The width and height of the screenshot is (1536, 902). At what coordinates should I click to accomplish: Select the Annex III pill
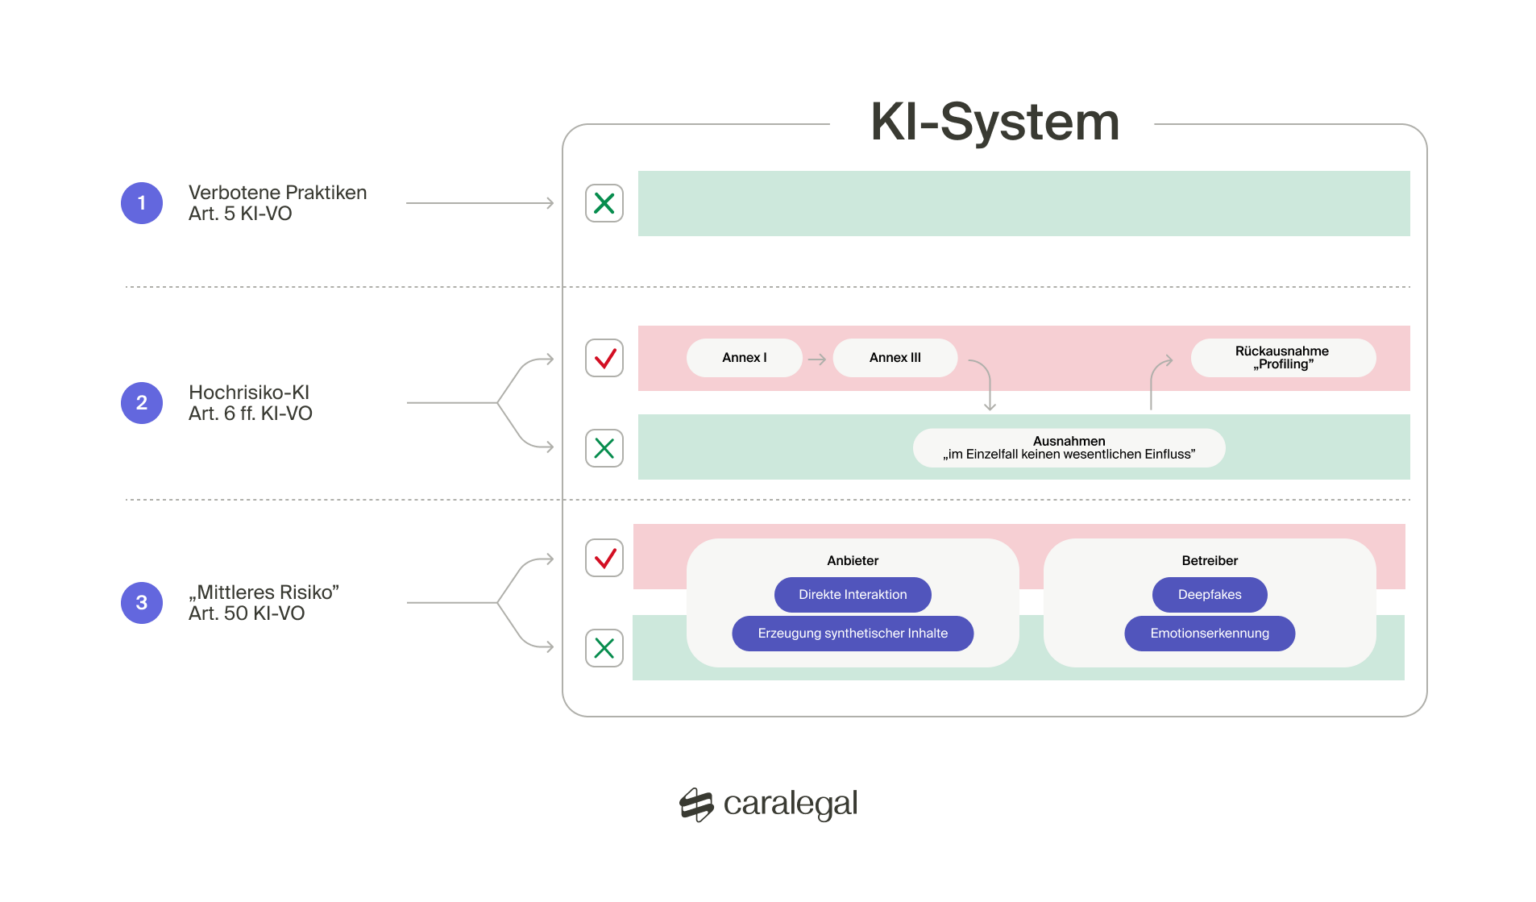click(895, 358)
